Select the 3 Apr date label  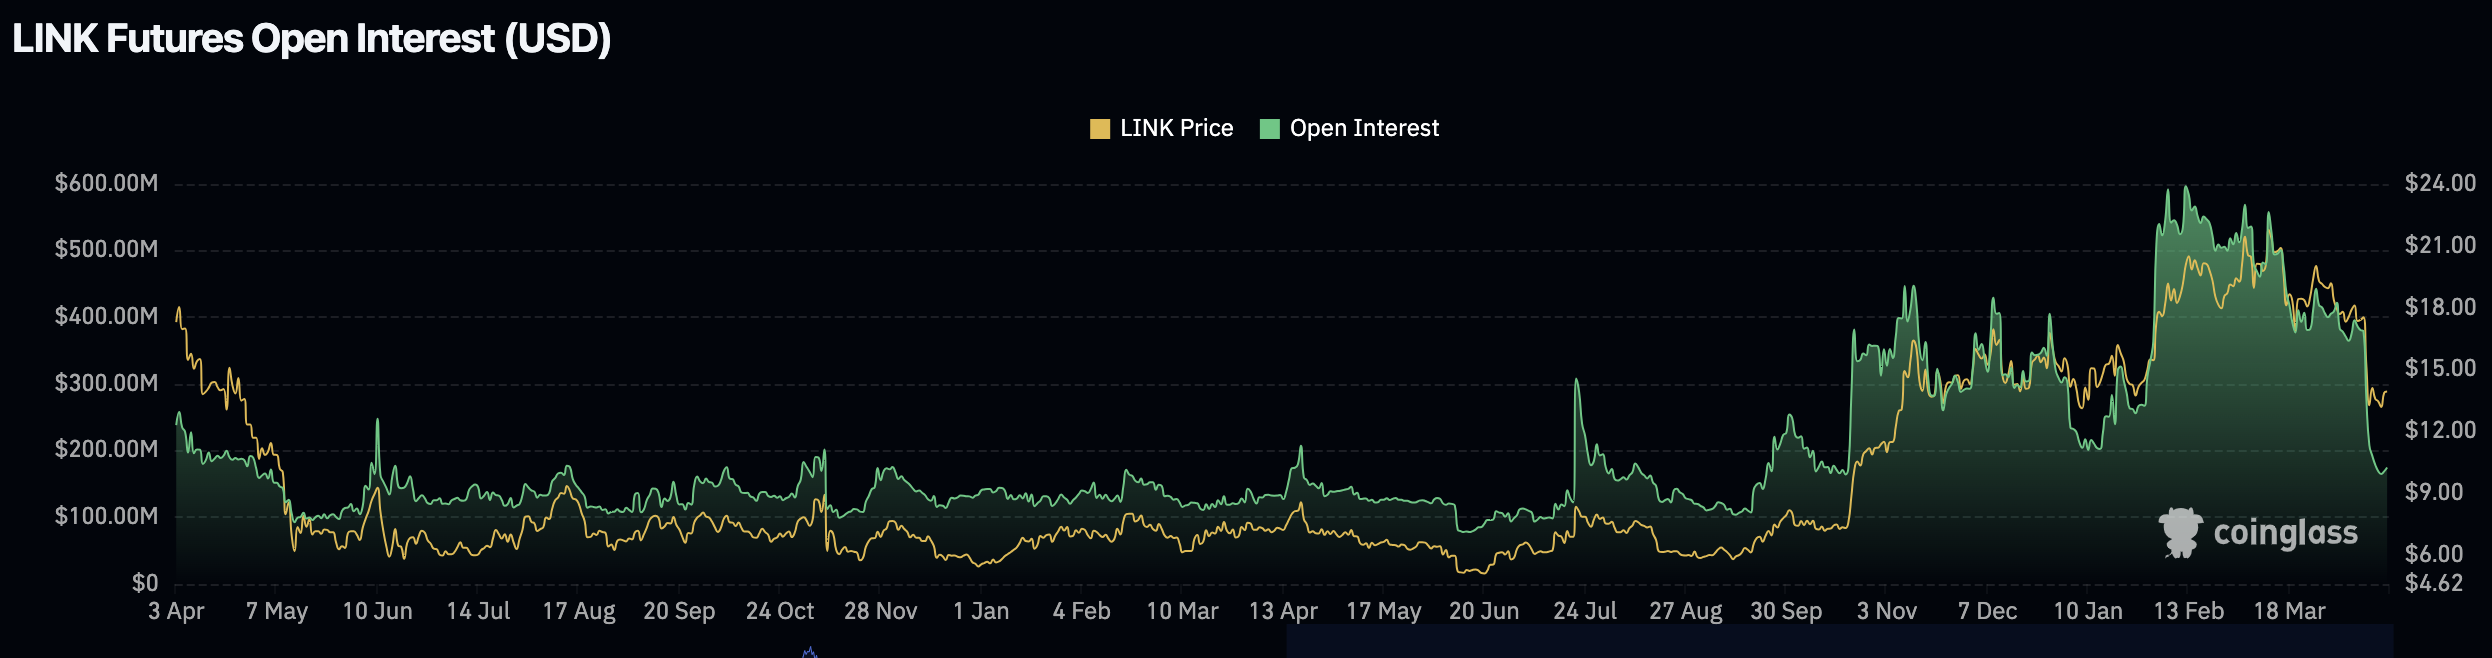coord(176,611)
